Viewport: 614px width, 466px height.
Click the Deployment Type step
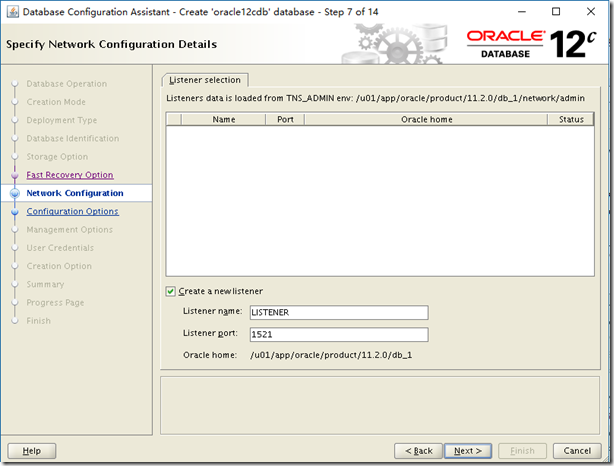(61, 120)
